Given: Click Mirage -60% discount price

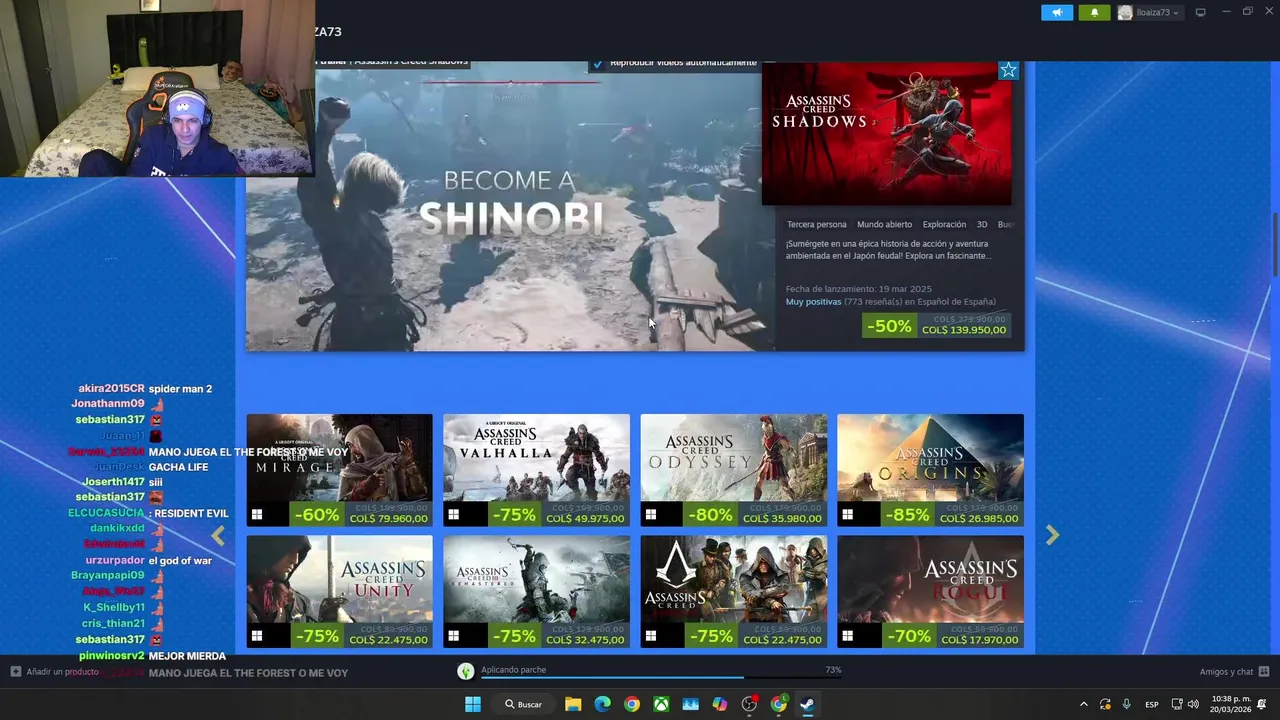Looking at the screenshot, I should pos(360,514).
